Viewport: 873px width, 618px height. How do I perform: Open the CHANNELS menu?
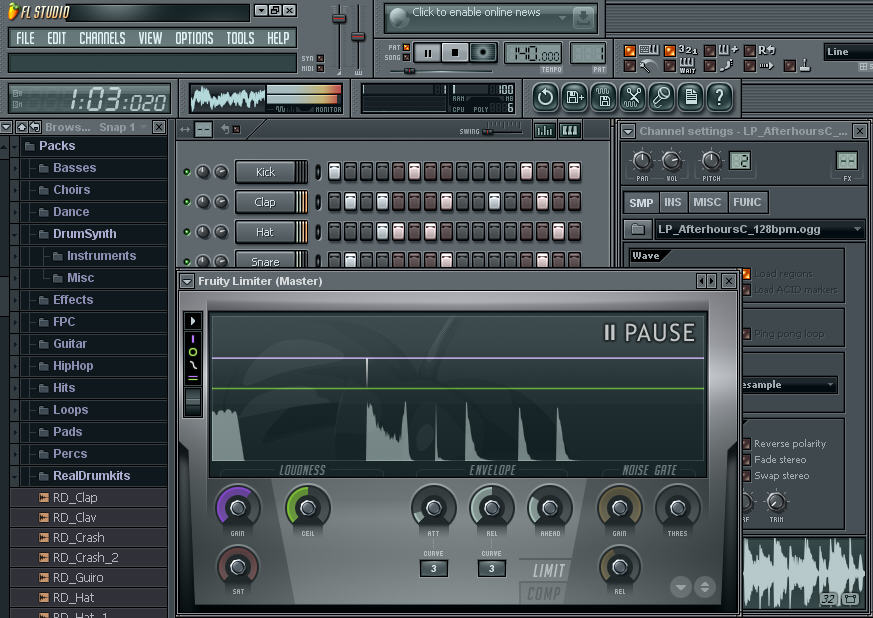pos(102,38)
